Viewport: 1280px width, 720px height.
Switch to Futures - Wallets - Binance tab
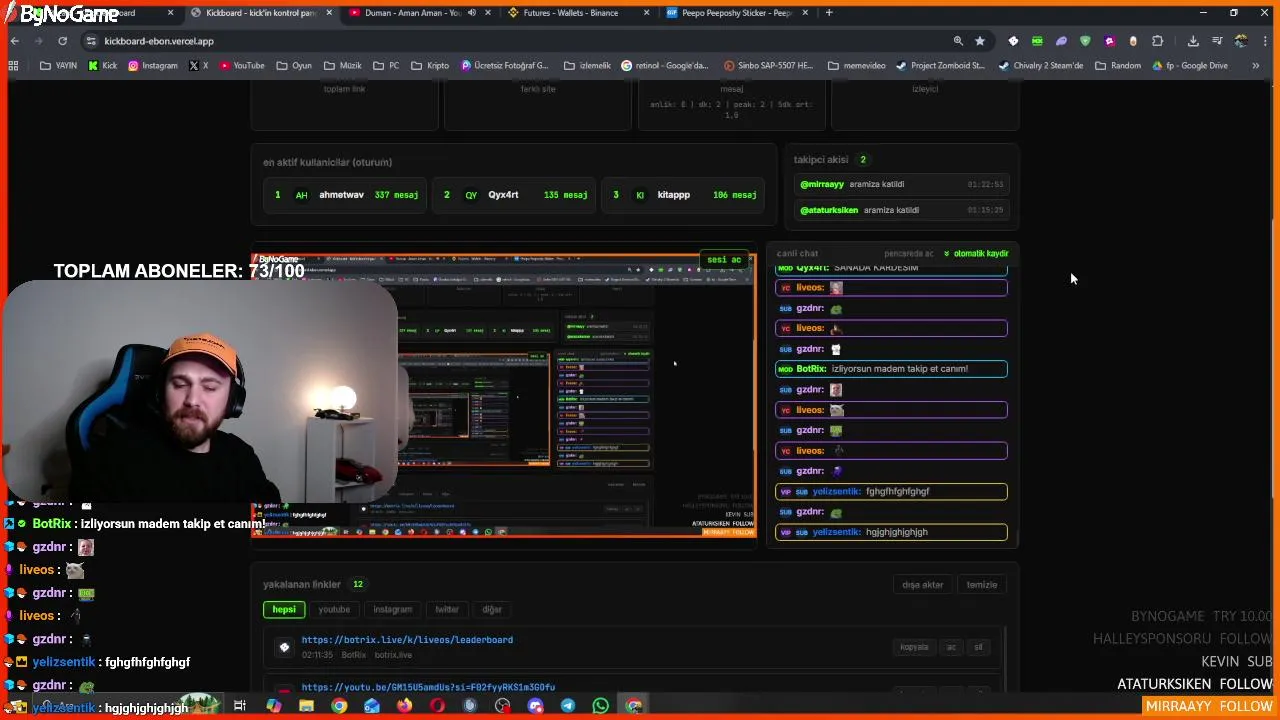(x=570, y=13)
